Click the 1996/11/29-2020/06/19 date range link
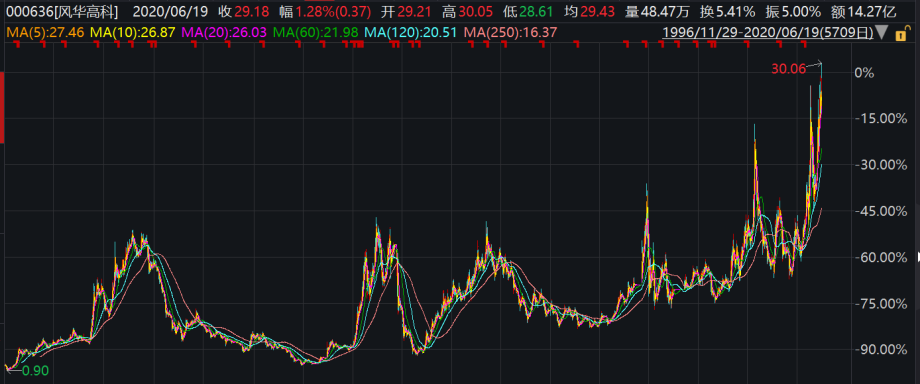Image resolution: width=920 pixels, height=384 pixels. tap(767, 33)
